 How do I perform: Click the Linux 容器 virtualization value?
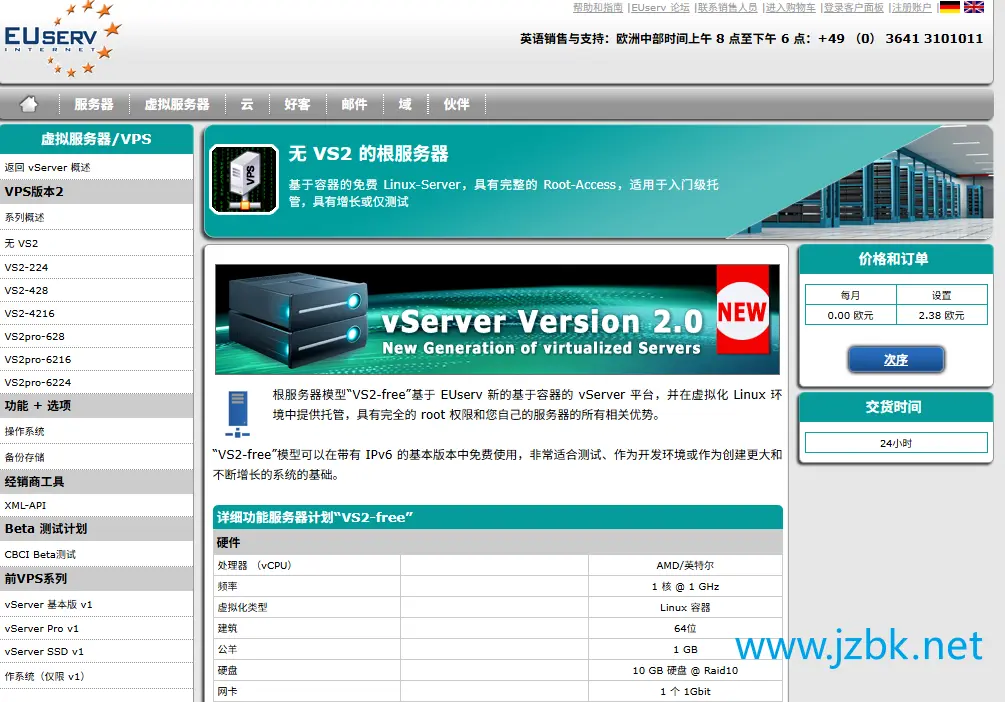coord(685,607)
